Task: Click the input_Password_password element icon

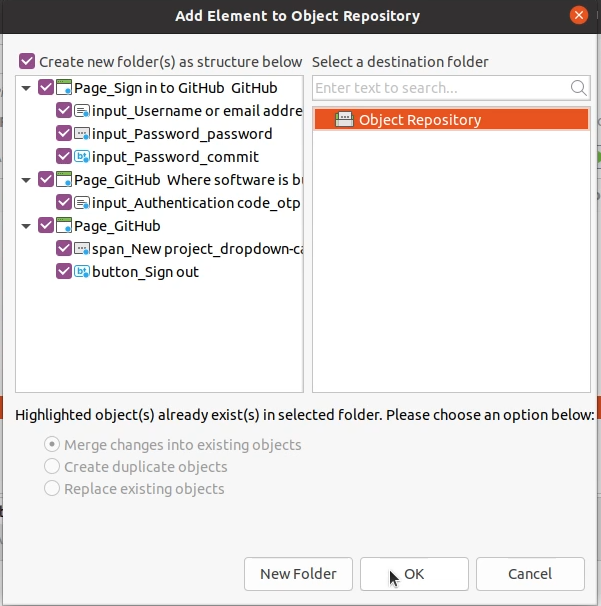Action: pyautogui.click(x=82, y=134)
